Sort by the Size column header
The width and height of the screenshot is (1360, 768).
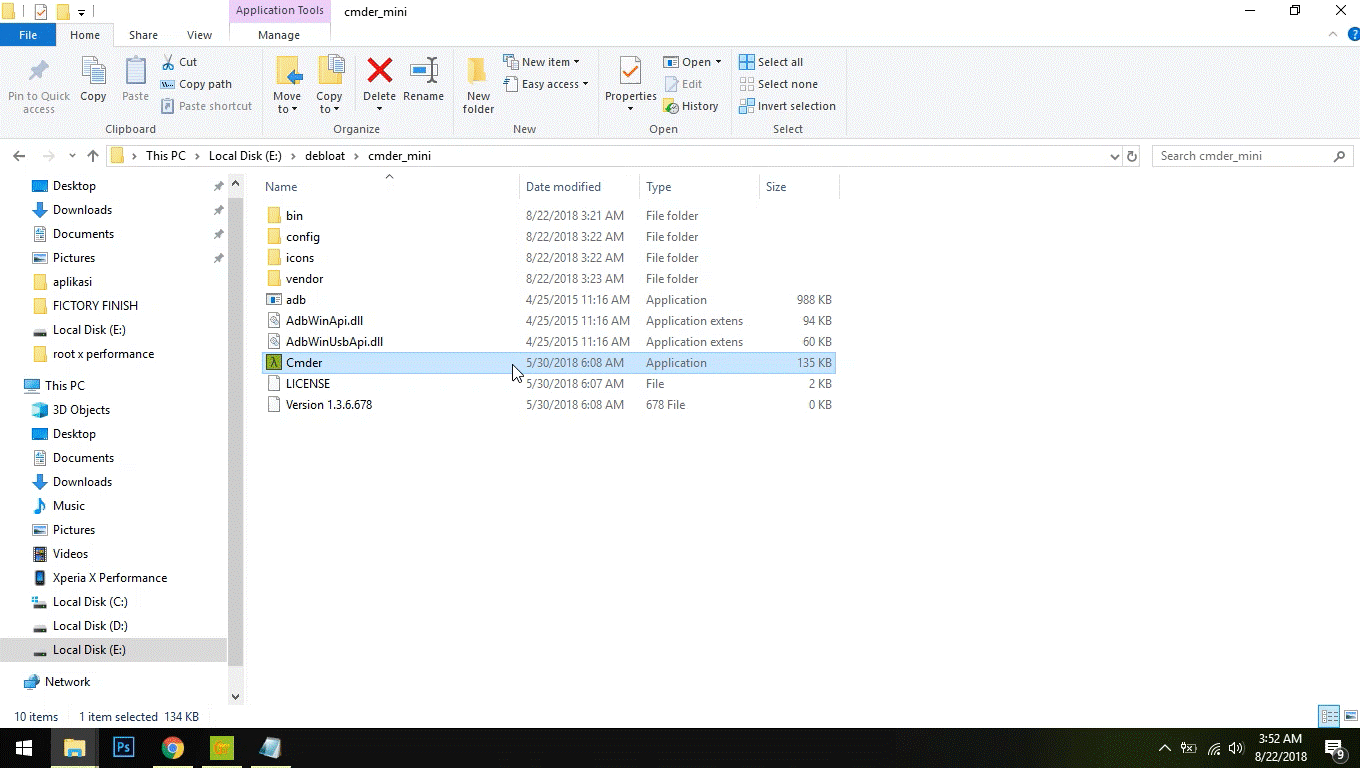click(x=776, y=187)
